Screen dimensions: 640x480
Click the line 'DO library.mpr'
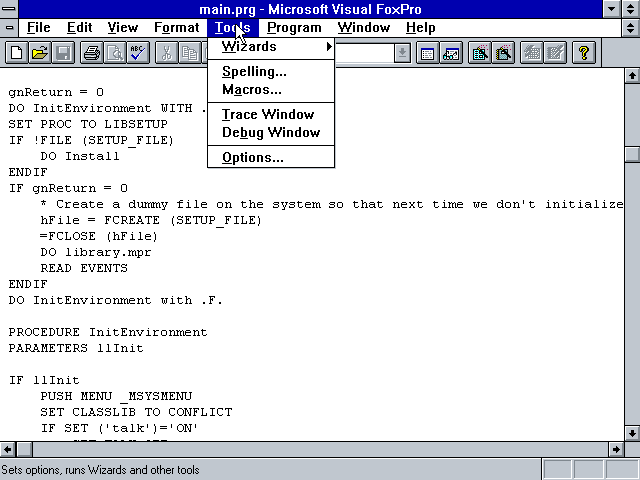pyautogui.click(x=96, y=252)
